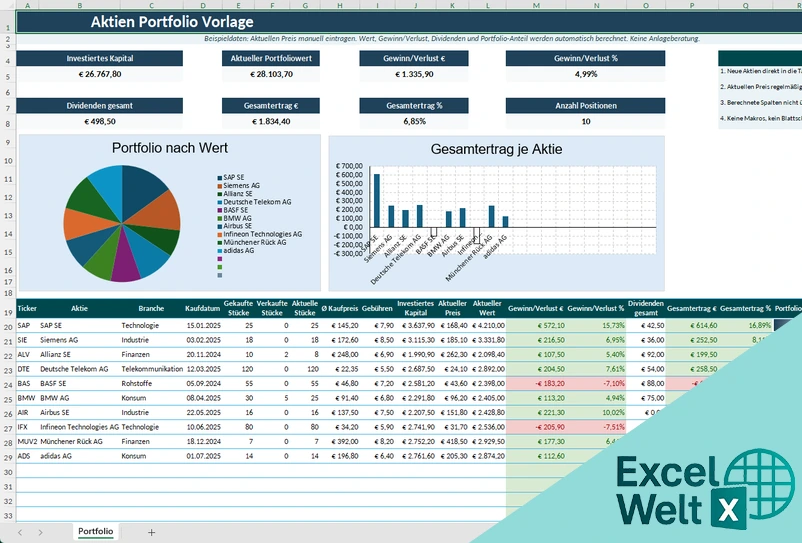Select column header H
802x543 pixels.
[x=340, y=6]
